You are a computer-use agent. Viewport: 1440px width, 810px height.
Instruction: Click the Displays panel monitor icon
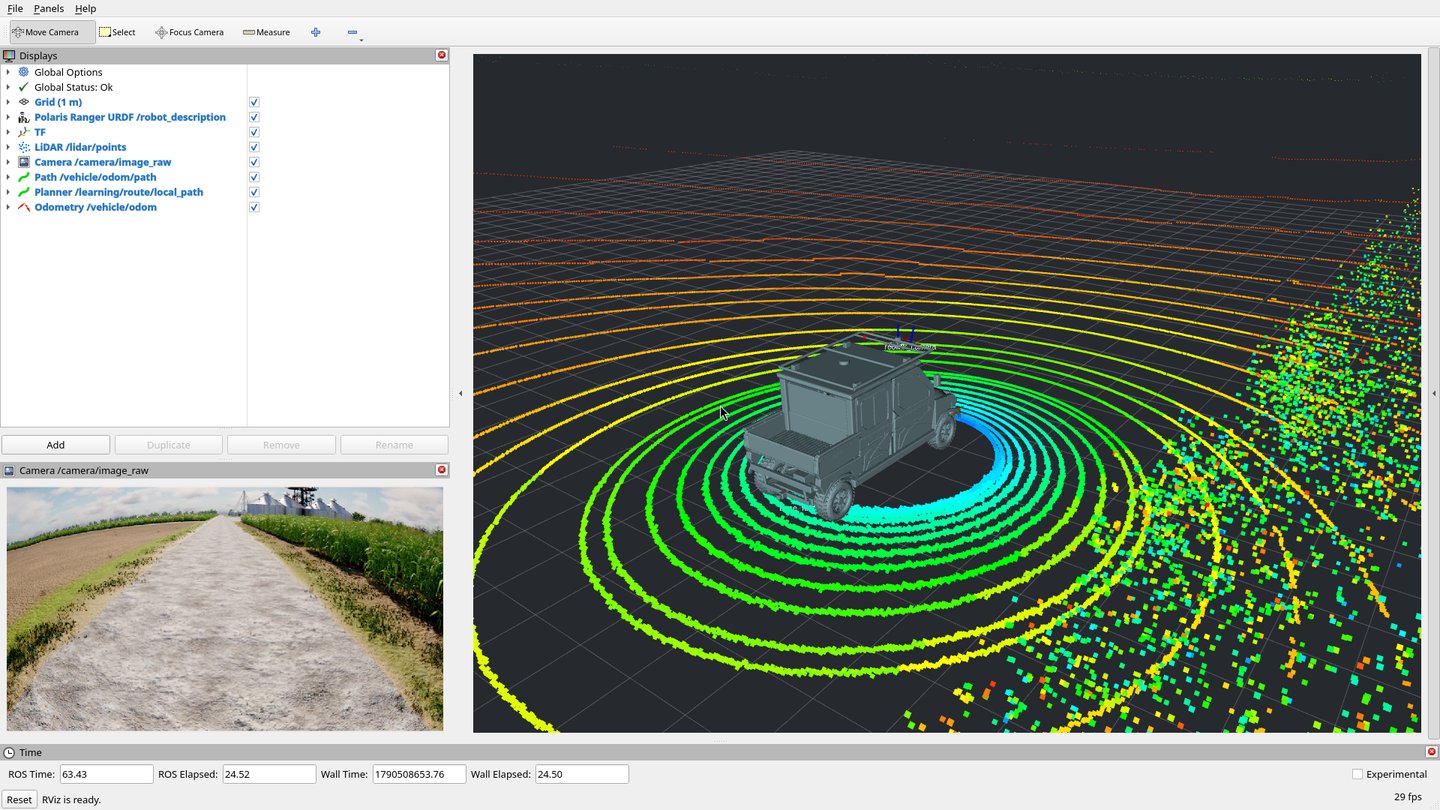coord(9,56)
